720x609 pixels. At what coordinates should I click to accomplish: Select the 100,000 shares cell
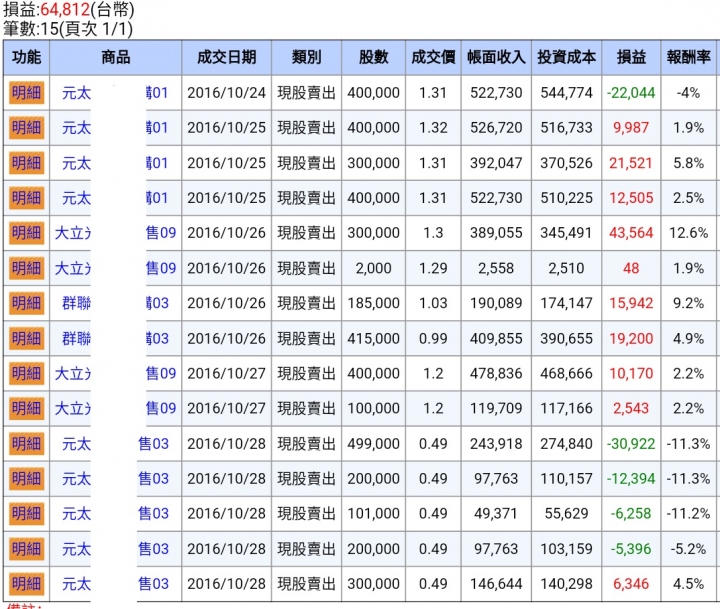coord(373,408)
